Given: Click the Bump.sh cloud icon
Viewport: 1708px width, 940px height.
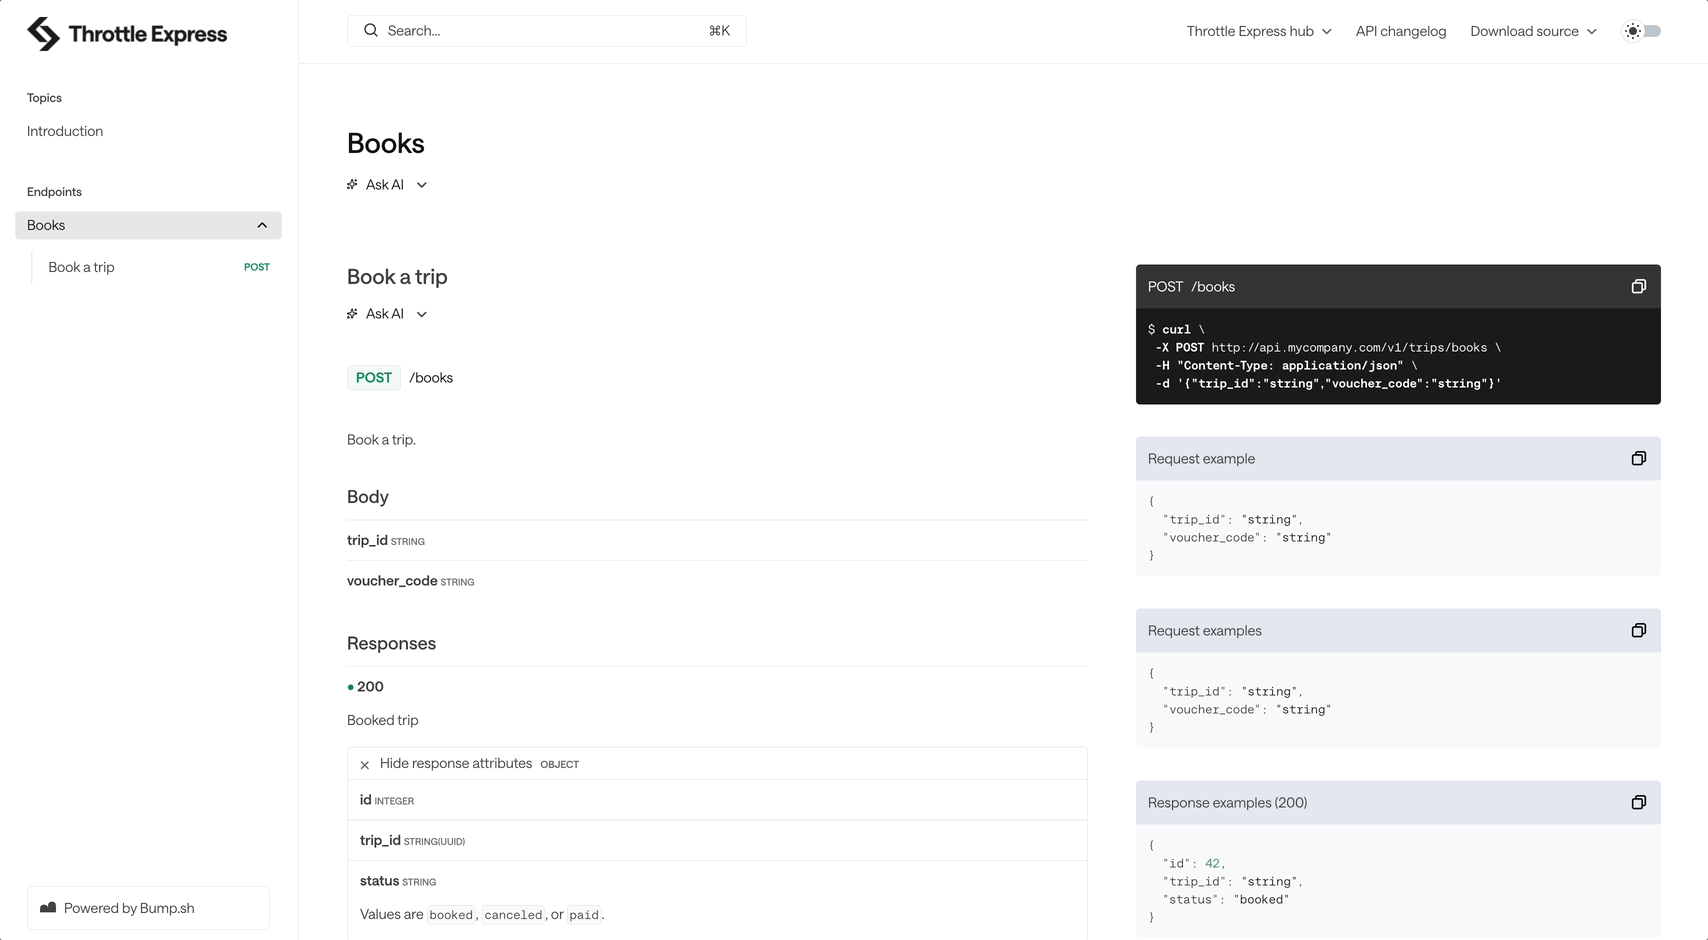Looking at the screenshot, I should pyautogui.click(x=48, y=907).
